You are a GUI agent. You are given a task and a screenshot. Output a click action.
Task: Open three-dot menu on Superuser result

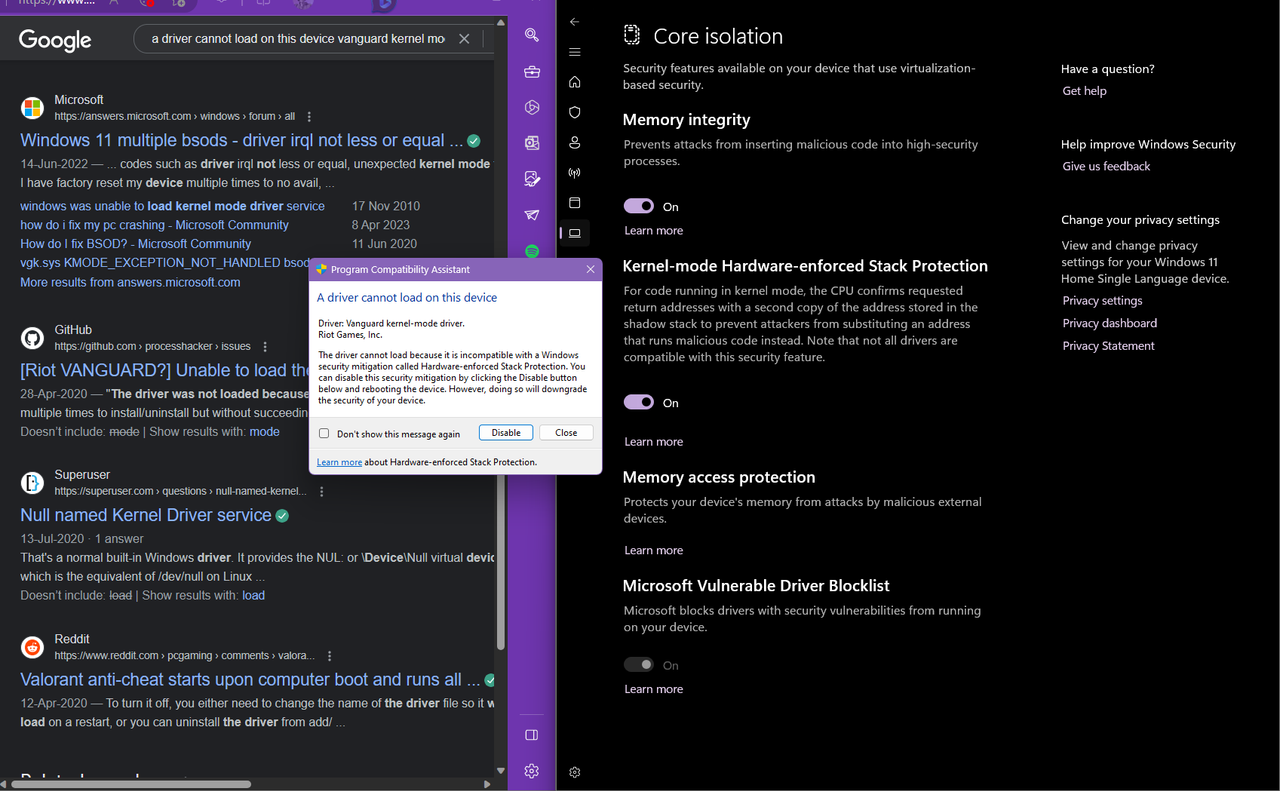[x=321, y=491]
